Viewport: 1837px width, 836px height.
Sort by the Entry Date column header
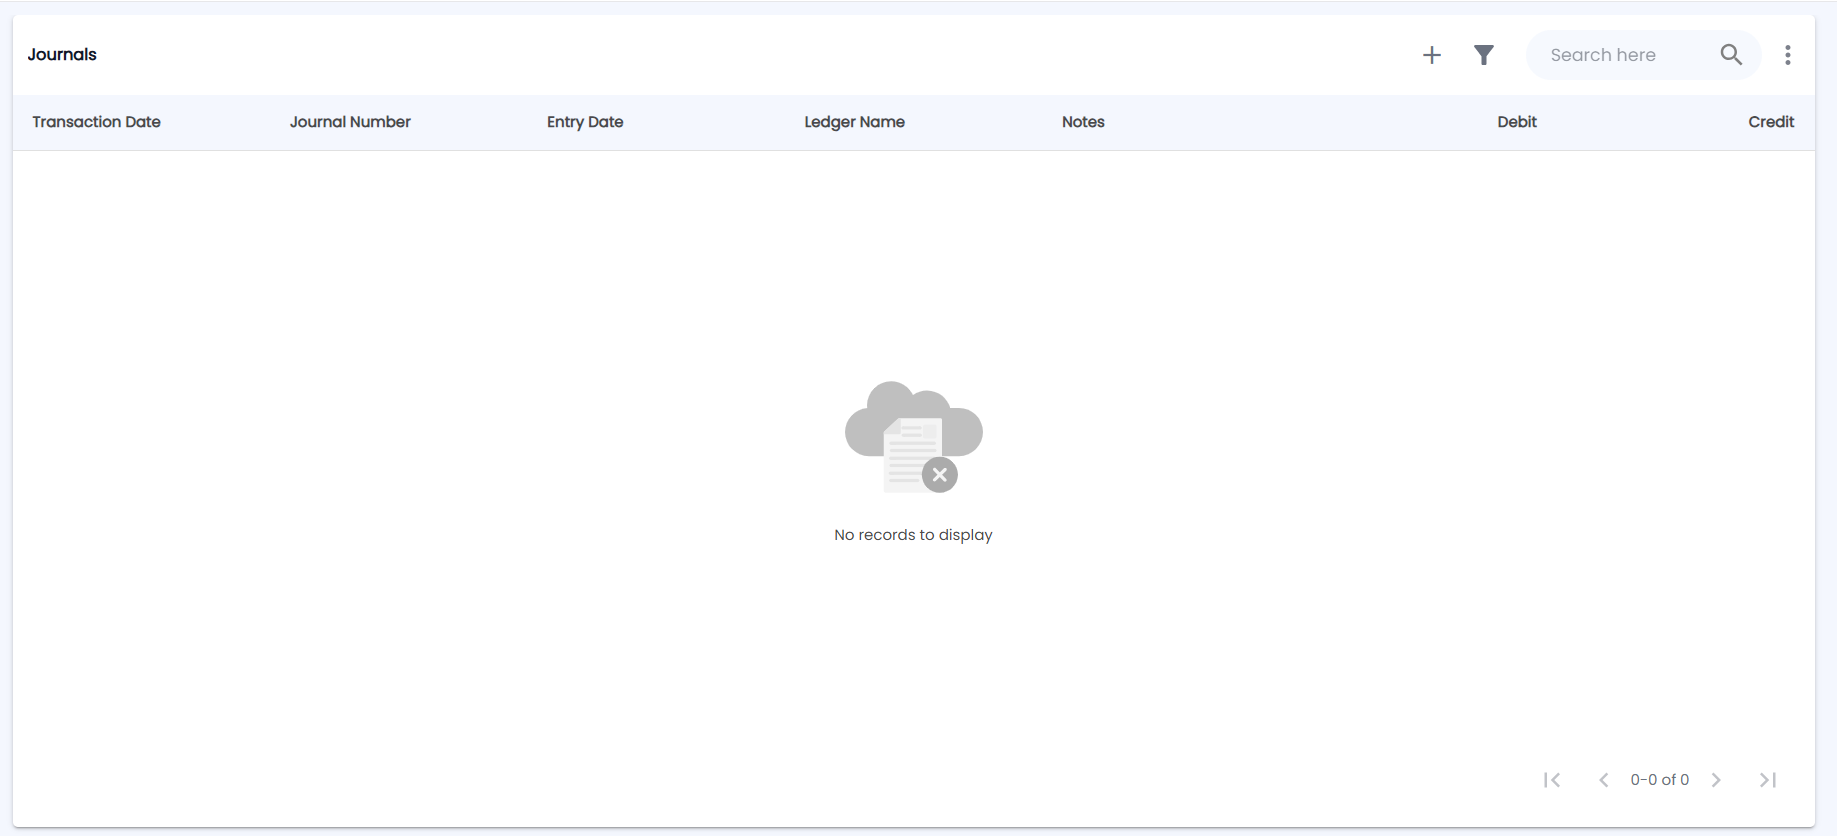pyautogui.click(x=585, y=122)
